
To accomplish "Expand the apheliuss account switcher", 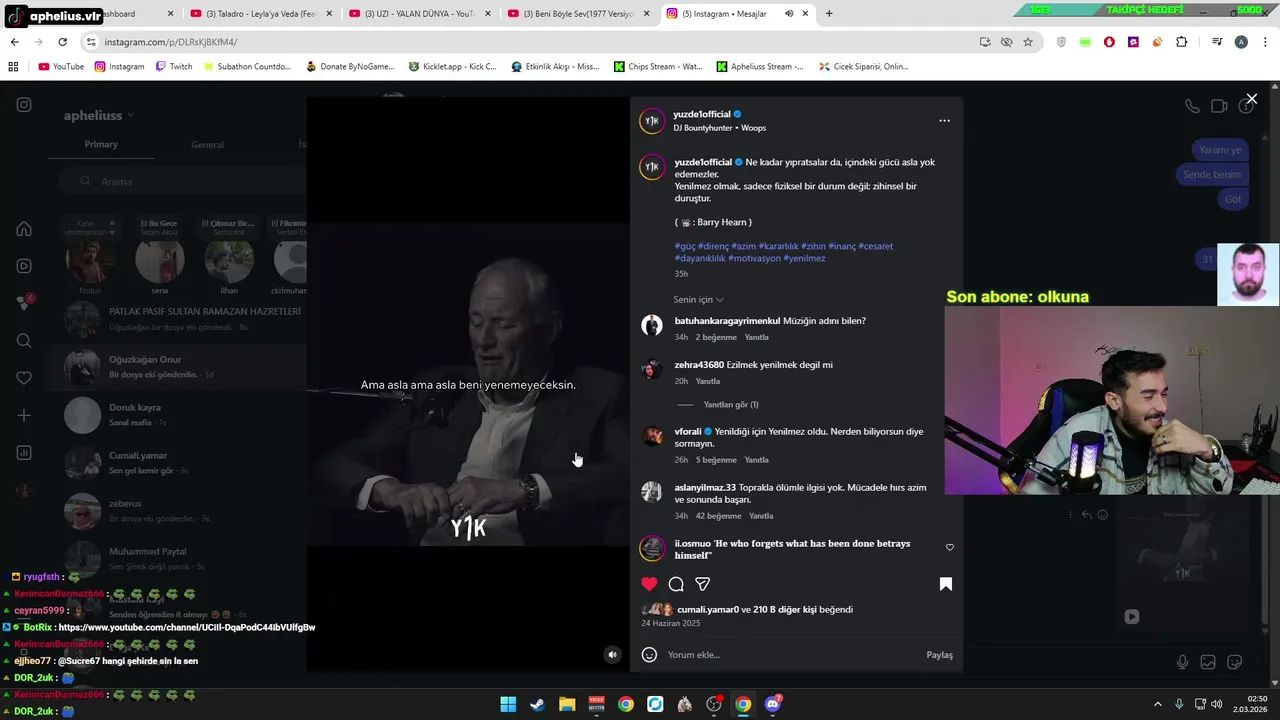I will coord(99,116).
